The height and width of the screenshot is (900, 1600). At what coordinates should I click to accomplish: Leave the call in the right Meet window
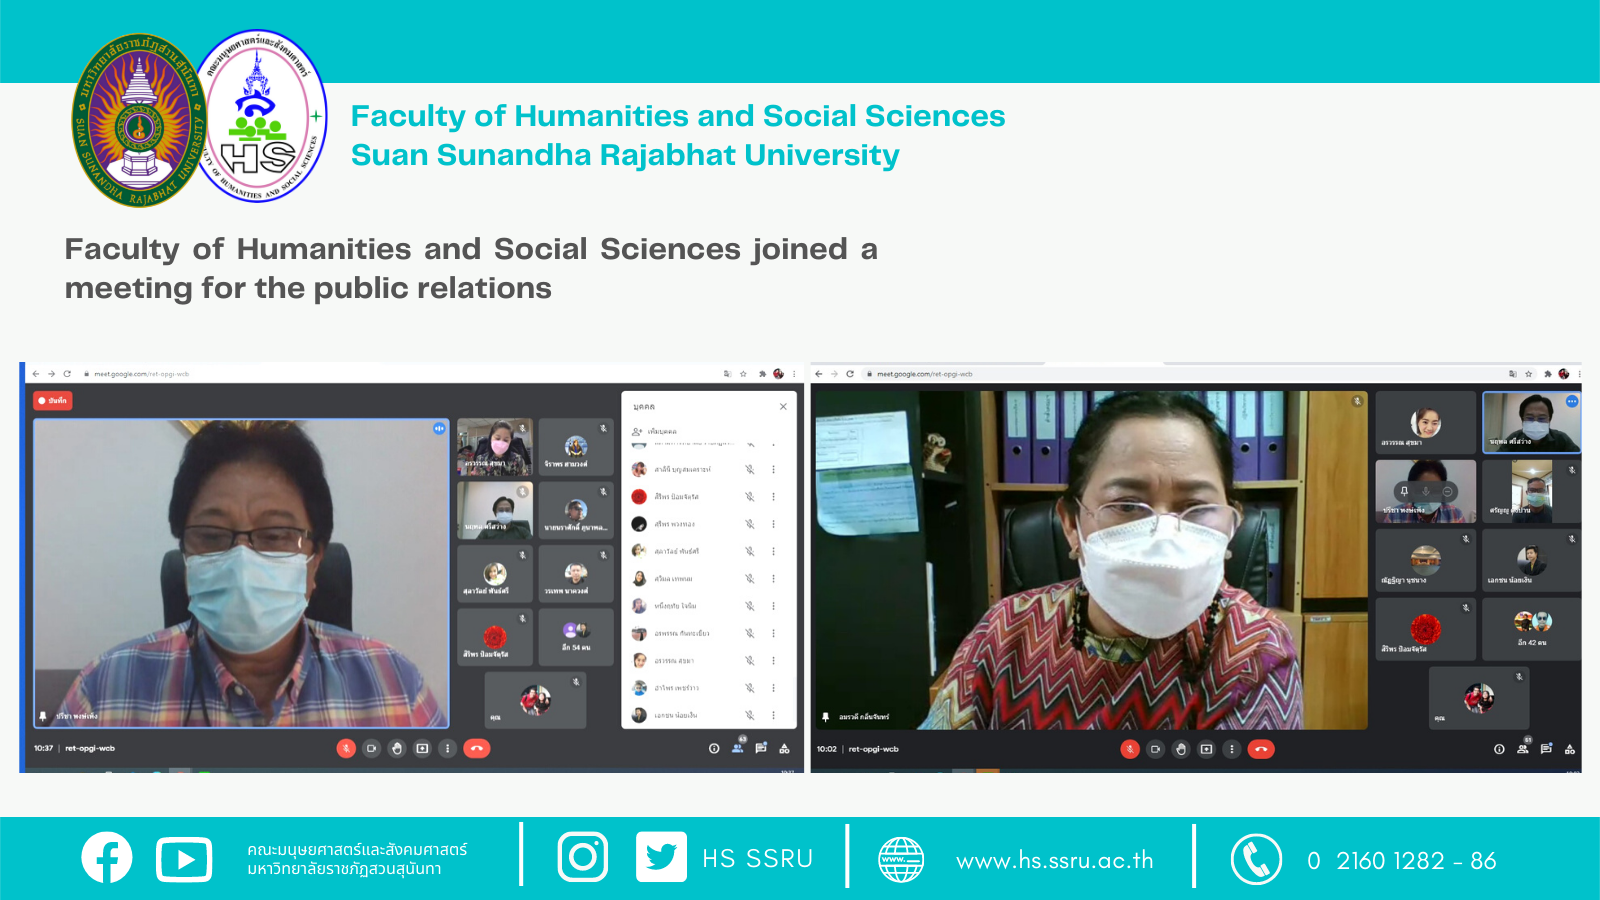tap(1261, 749)
